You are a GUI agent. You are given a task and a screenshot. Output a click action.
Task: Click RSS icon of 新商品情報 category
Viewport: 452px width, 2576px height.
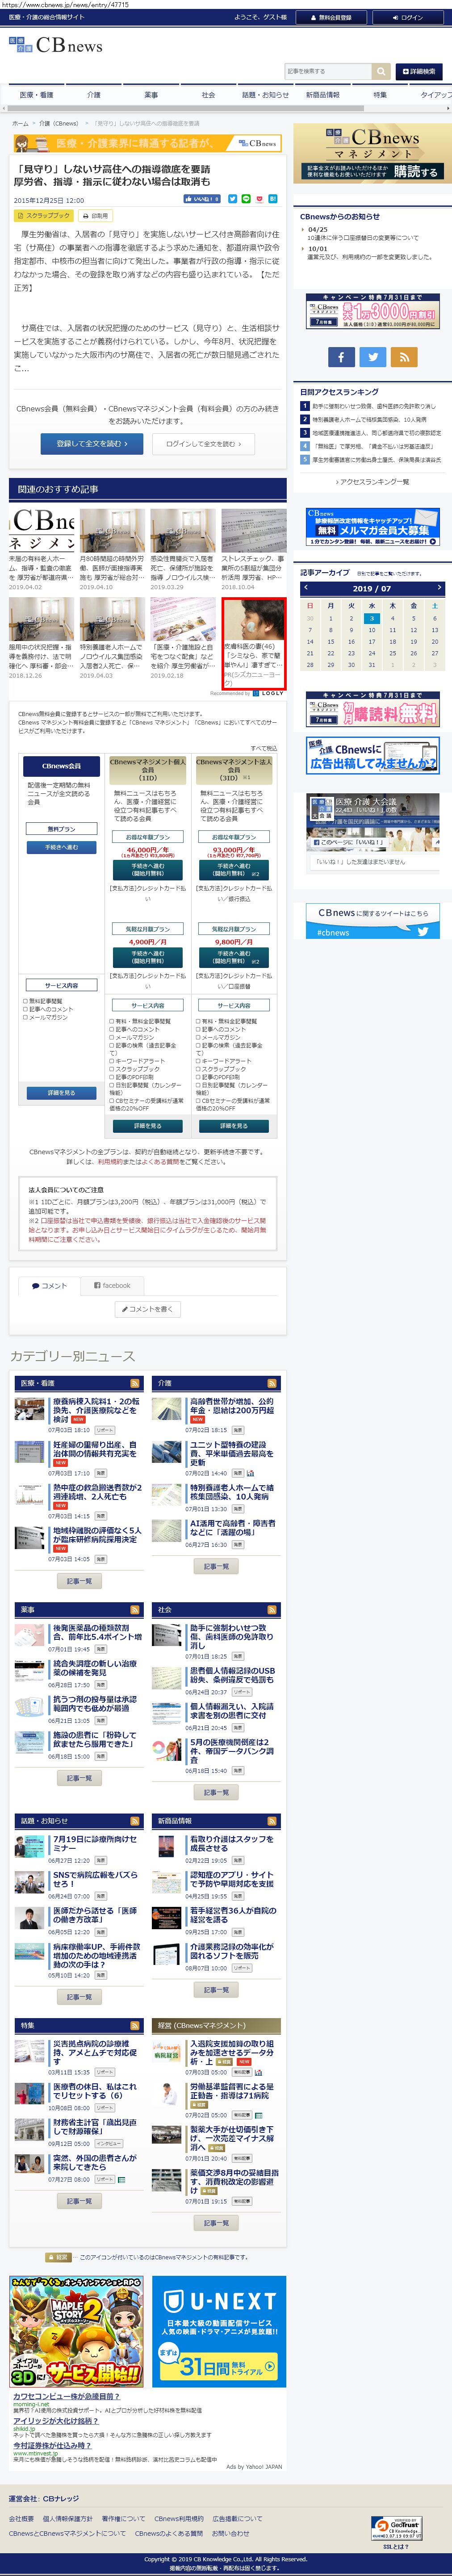click(x=272, y=1821)
